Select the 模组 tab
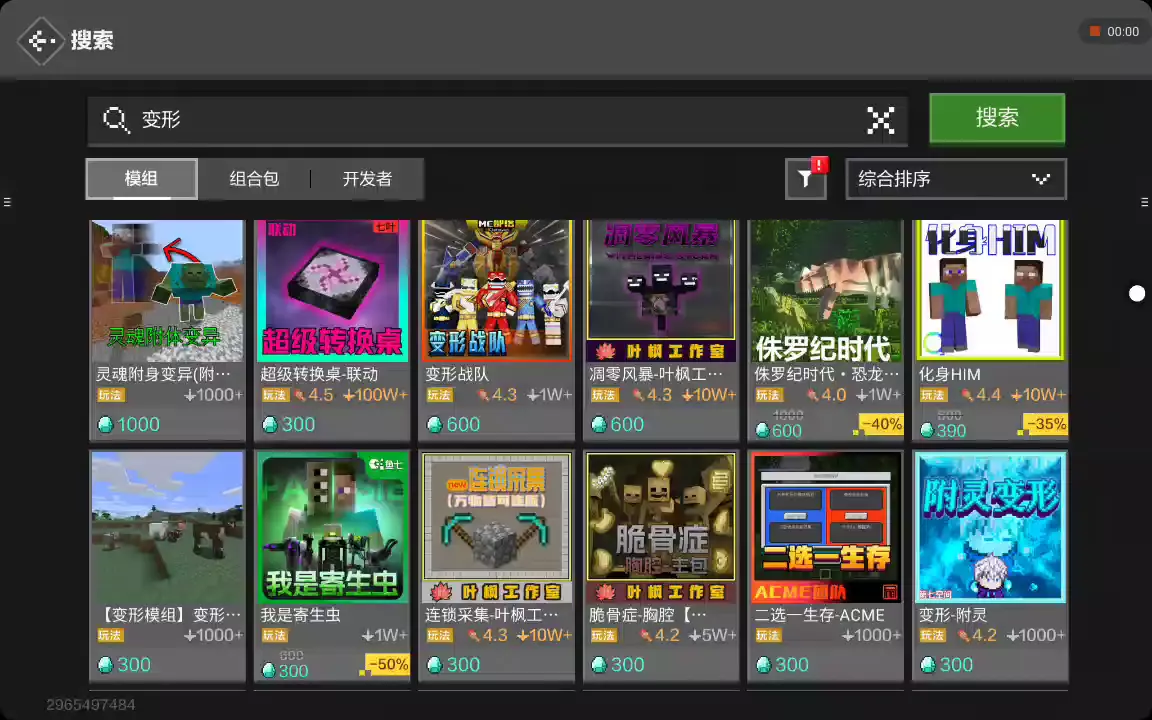This screenshot has height=720, width=1152. point(141,179)
